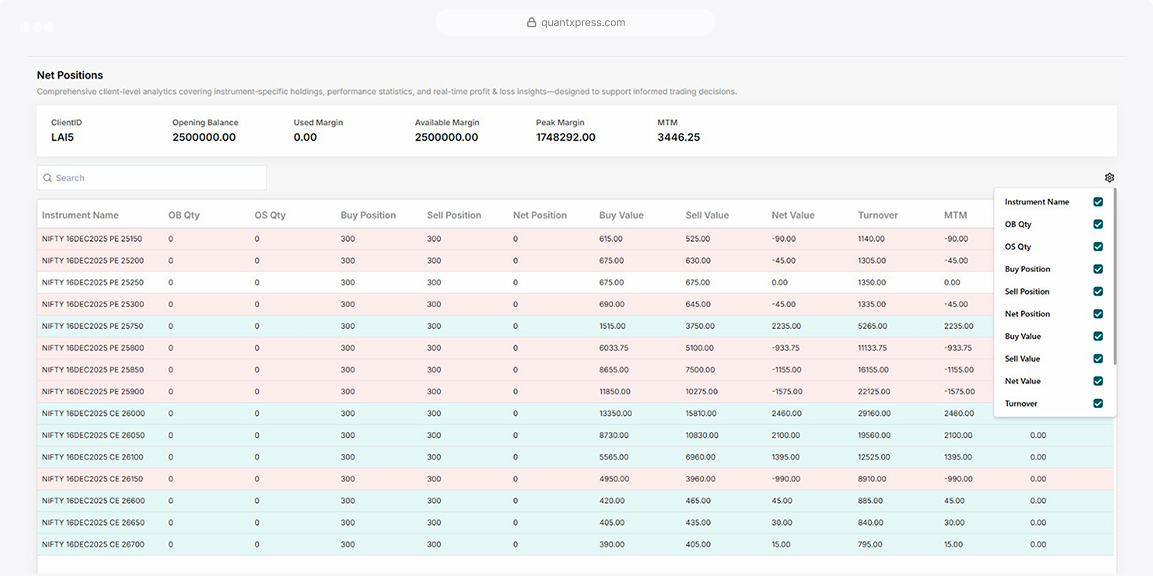The height and width of the screenshot is (577, 1153).
Task: Click the quantxpress.com address bar
Action: (x=575, y=22)
